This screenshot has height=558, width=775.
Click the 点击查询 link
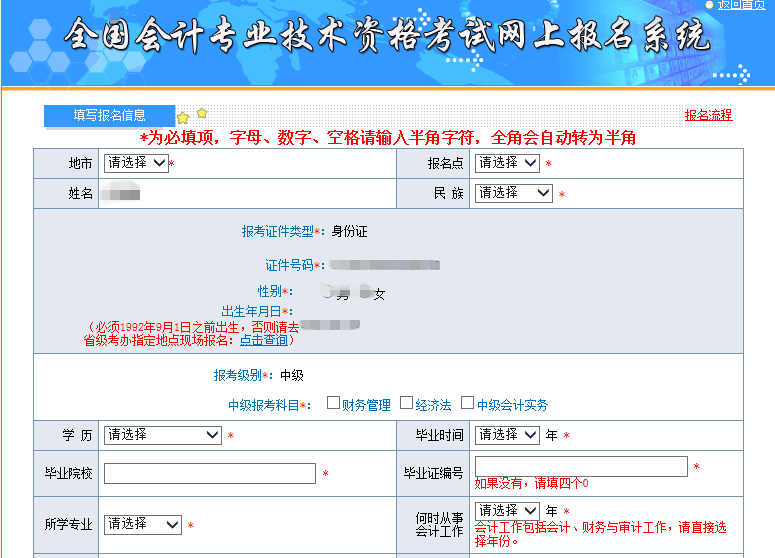264,340
